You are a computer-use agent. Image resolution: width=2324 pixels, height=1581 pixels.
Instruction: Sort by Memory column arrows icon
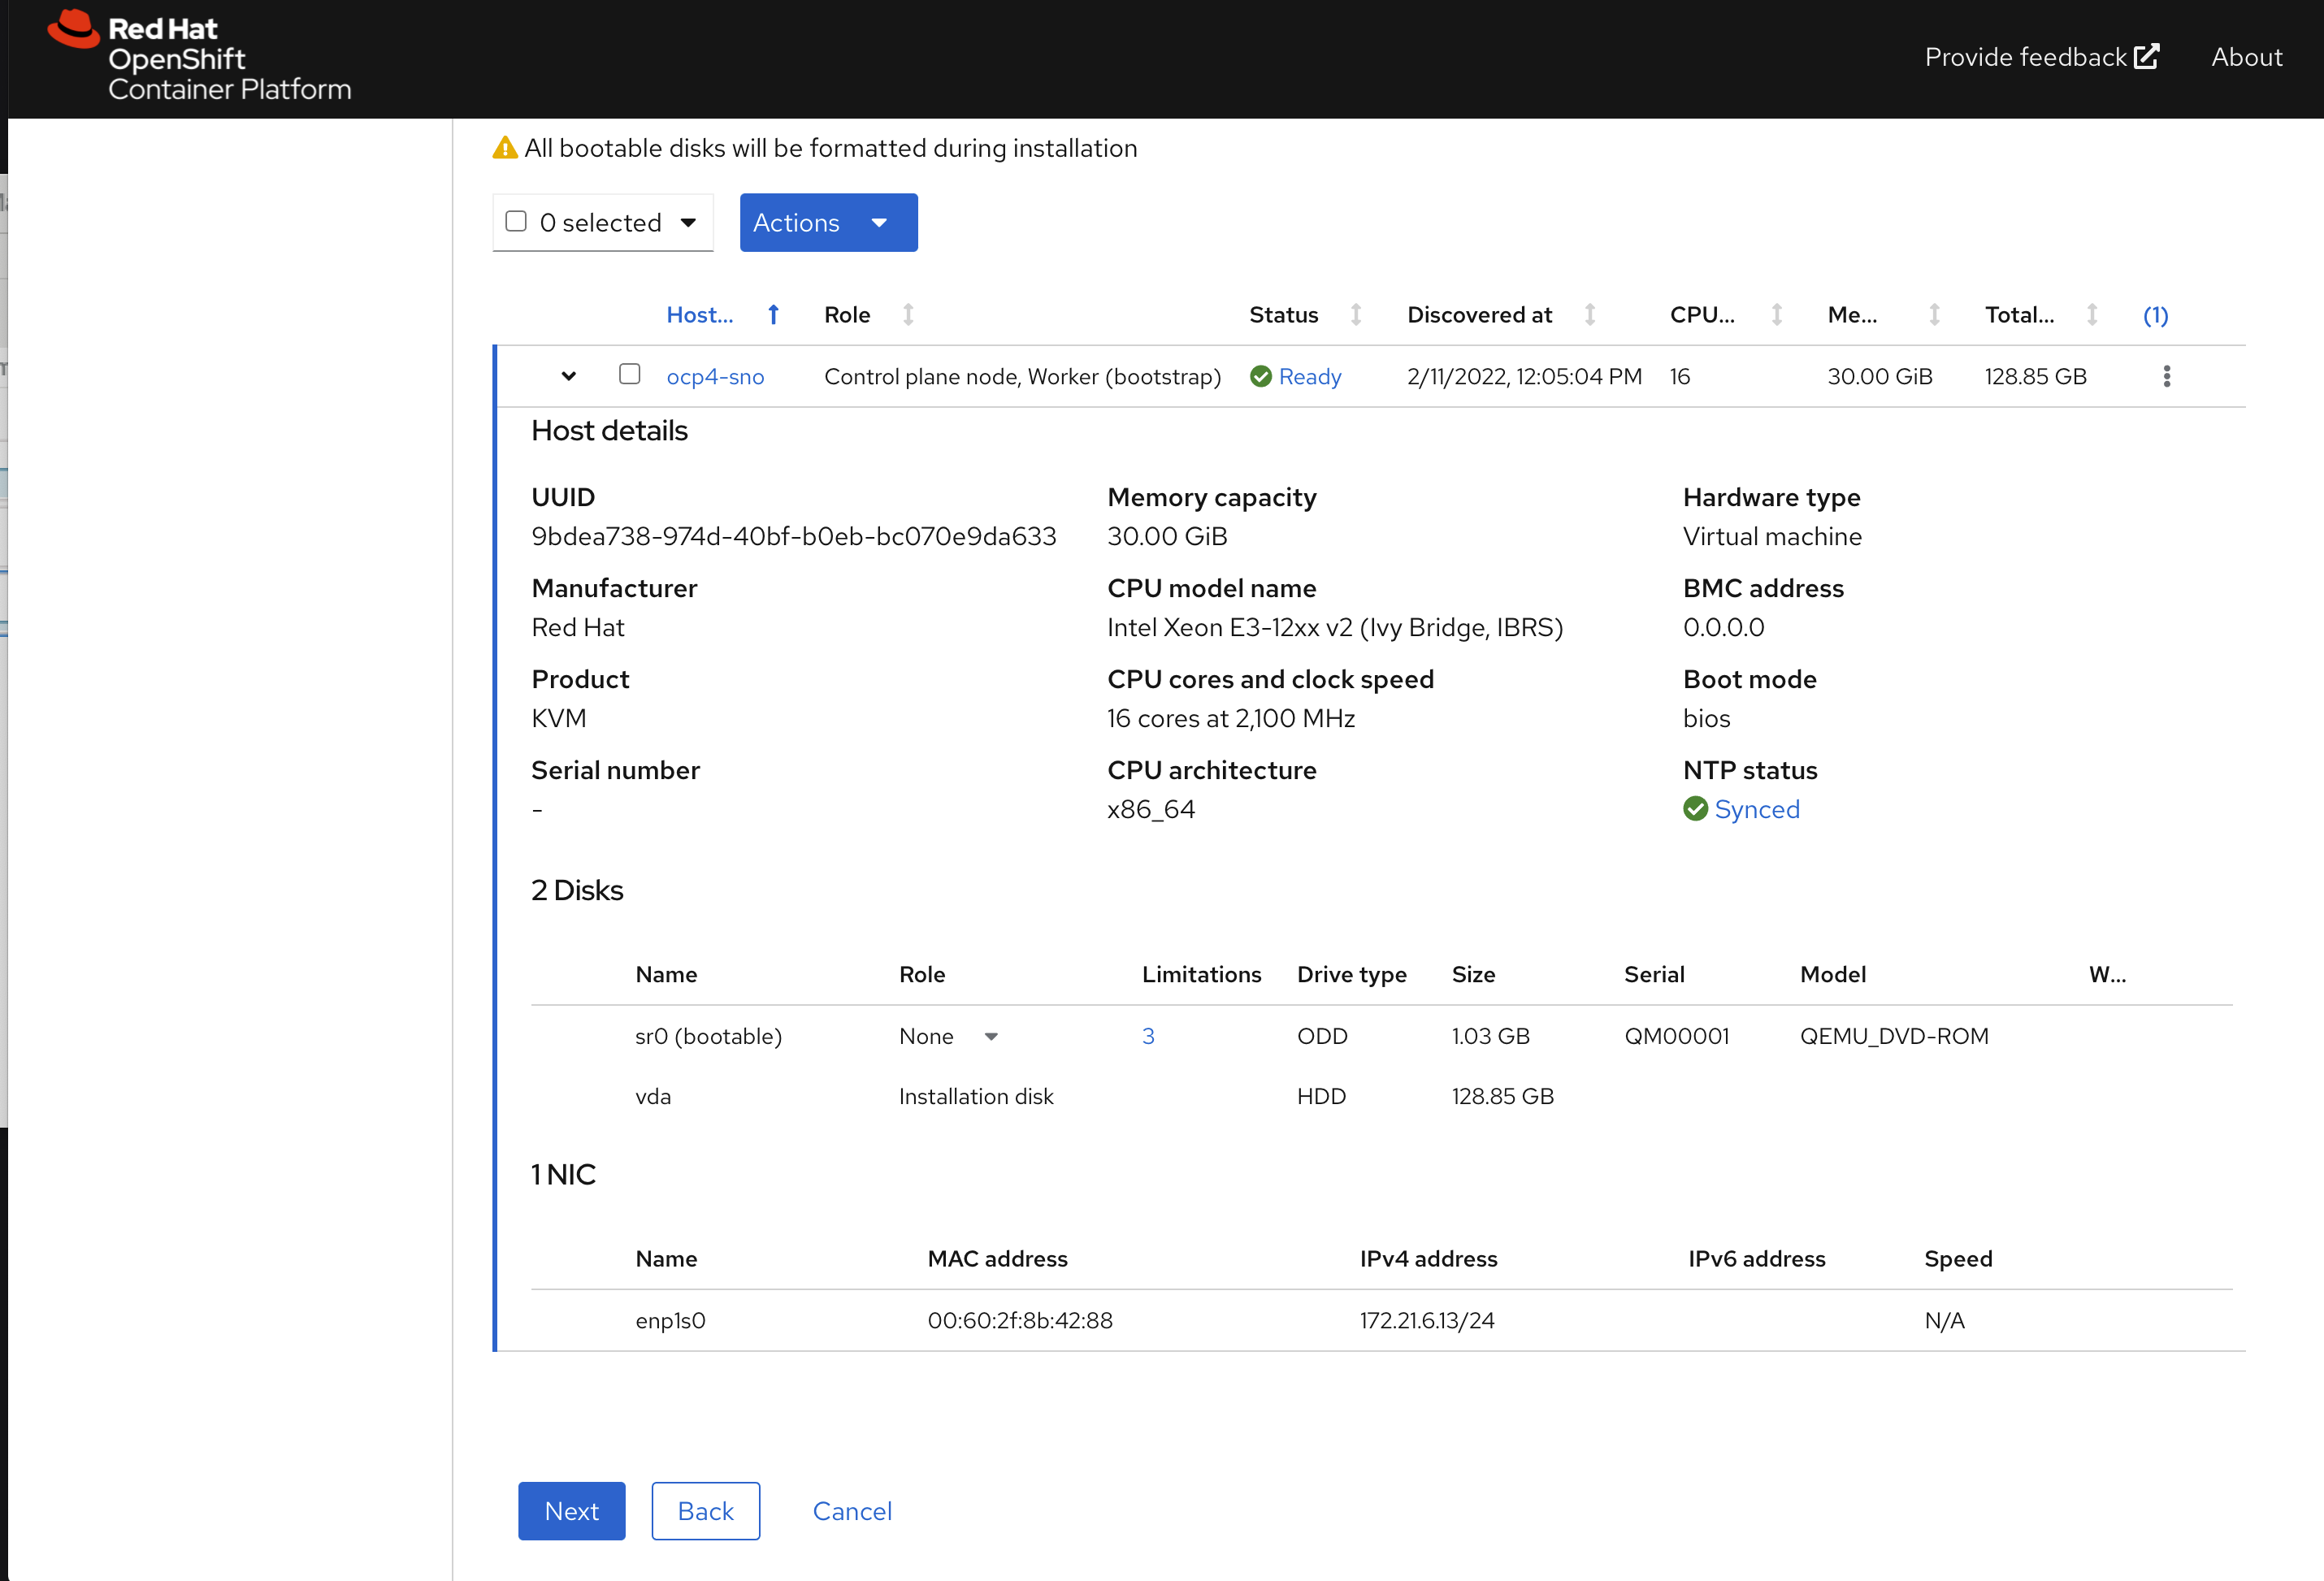[1934, 315]
